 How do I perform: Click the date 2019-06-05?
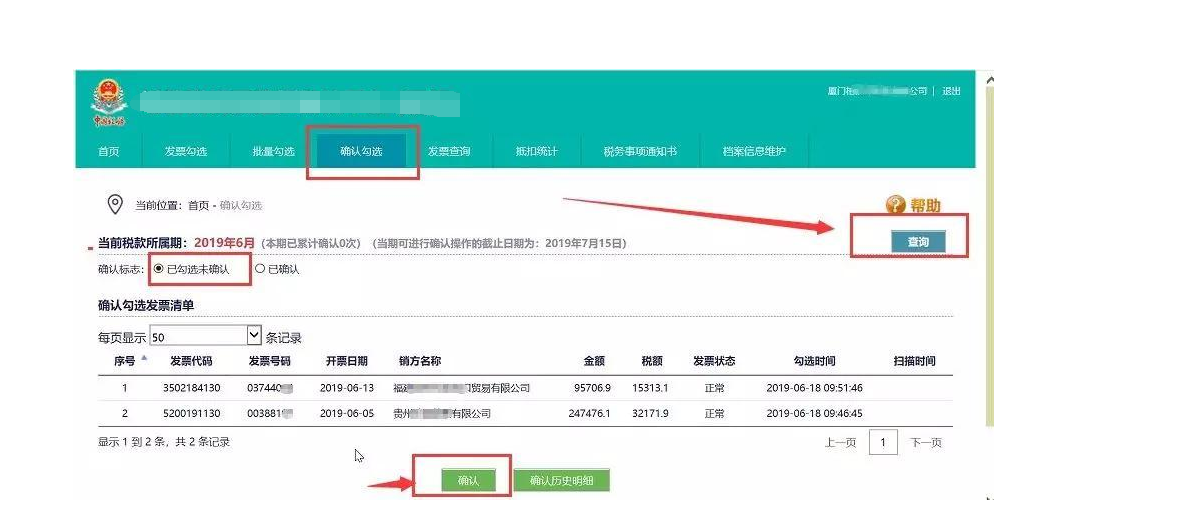pos(347,414)
